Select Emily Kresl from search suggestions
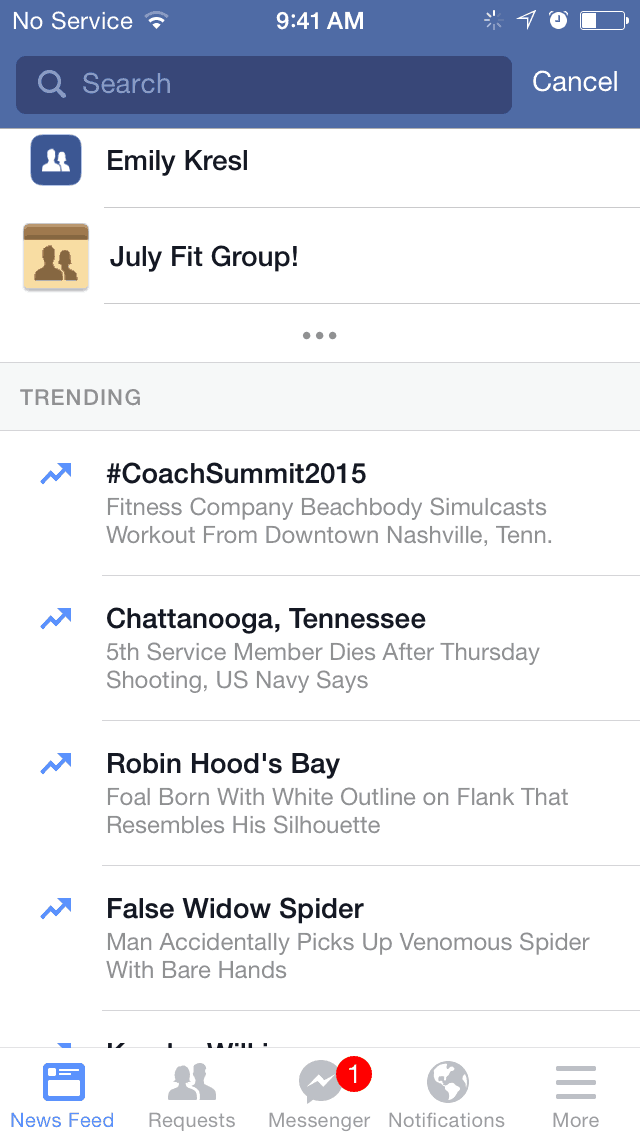The image size is (640, 1136). tap(178, 160)
